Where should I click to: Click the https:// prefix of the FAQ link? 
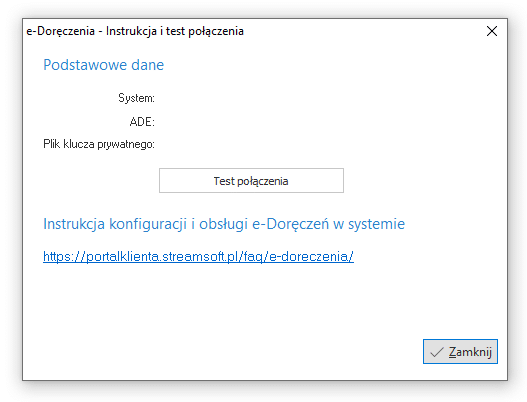[65, 256]
